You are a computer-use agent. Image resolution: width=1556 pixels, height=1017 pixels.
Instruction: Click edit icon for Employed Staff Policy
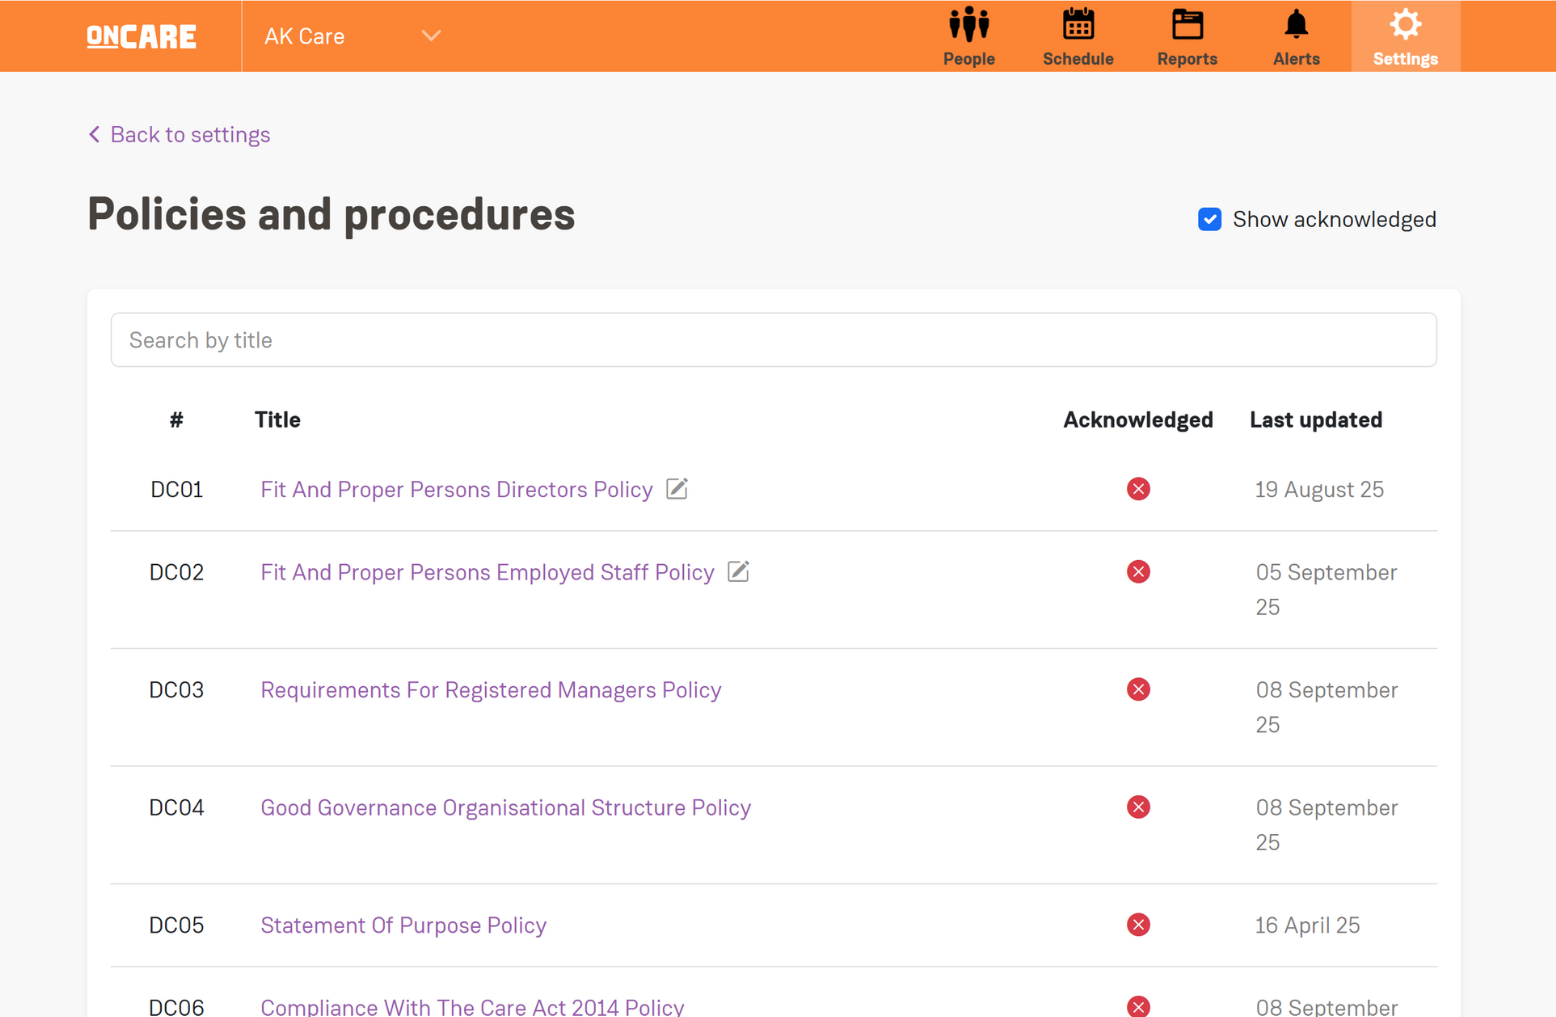(738, 572)
